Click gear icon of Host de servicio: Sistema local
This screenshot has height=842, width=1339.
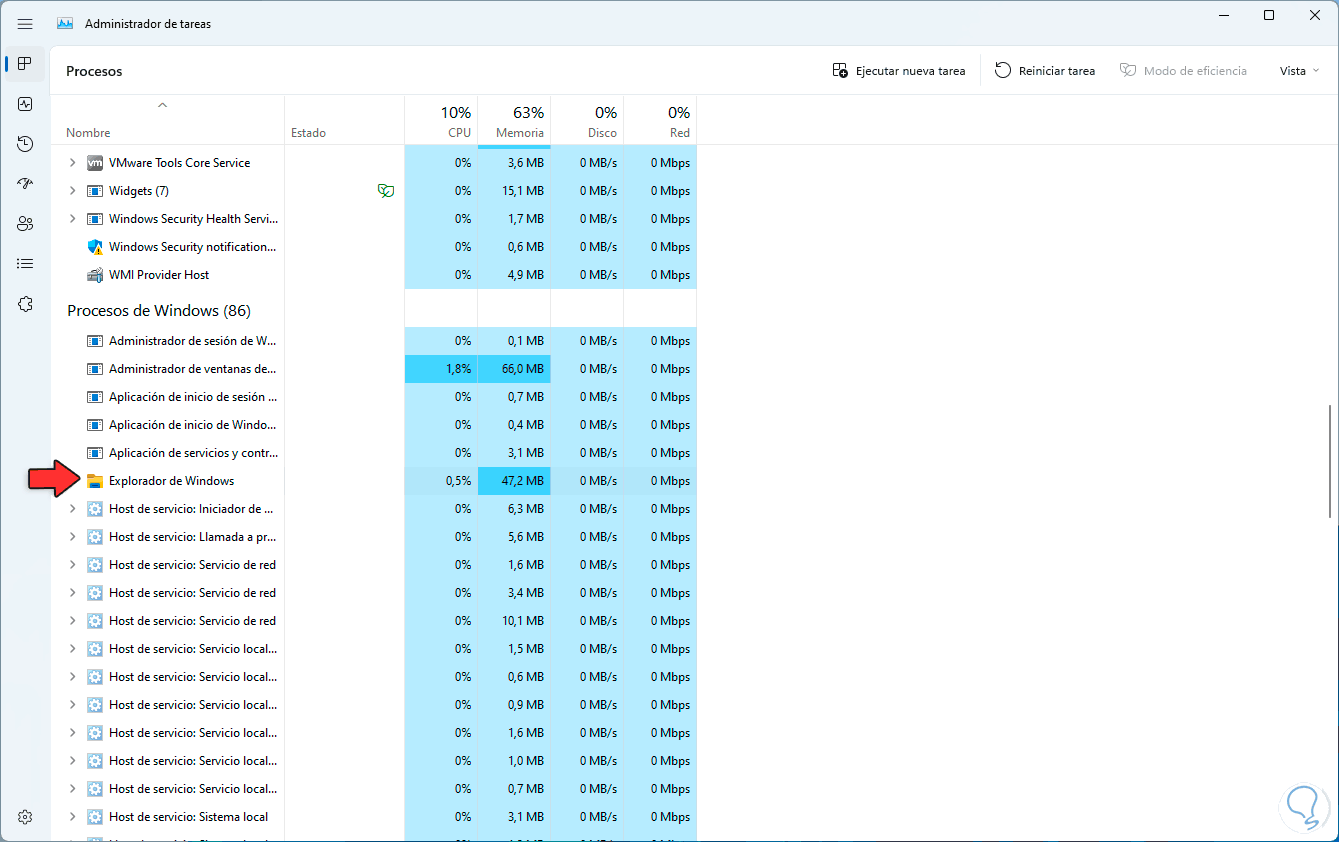pos(95,817)
